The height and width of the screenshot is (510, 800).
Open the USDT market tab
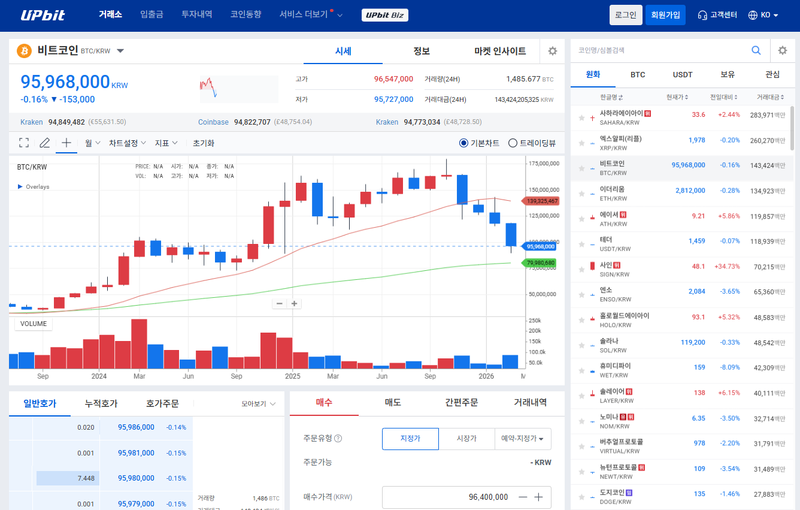(682, 74)
